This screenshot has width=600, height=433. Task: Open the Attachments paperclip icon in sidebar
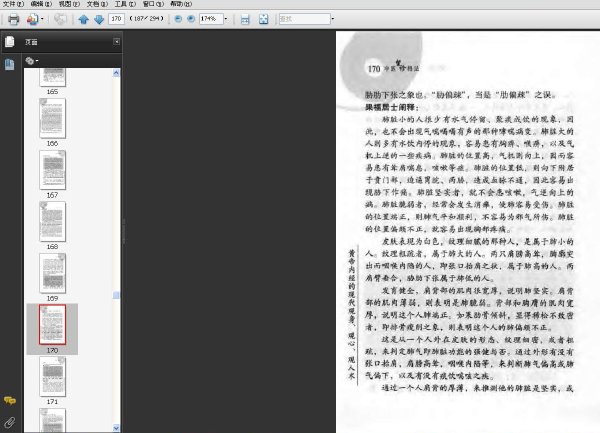10,422
